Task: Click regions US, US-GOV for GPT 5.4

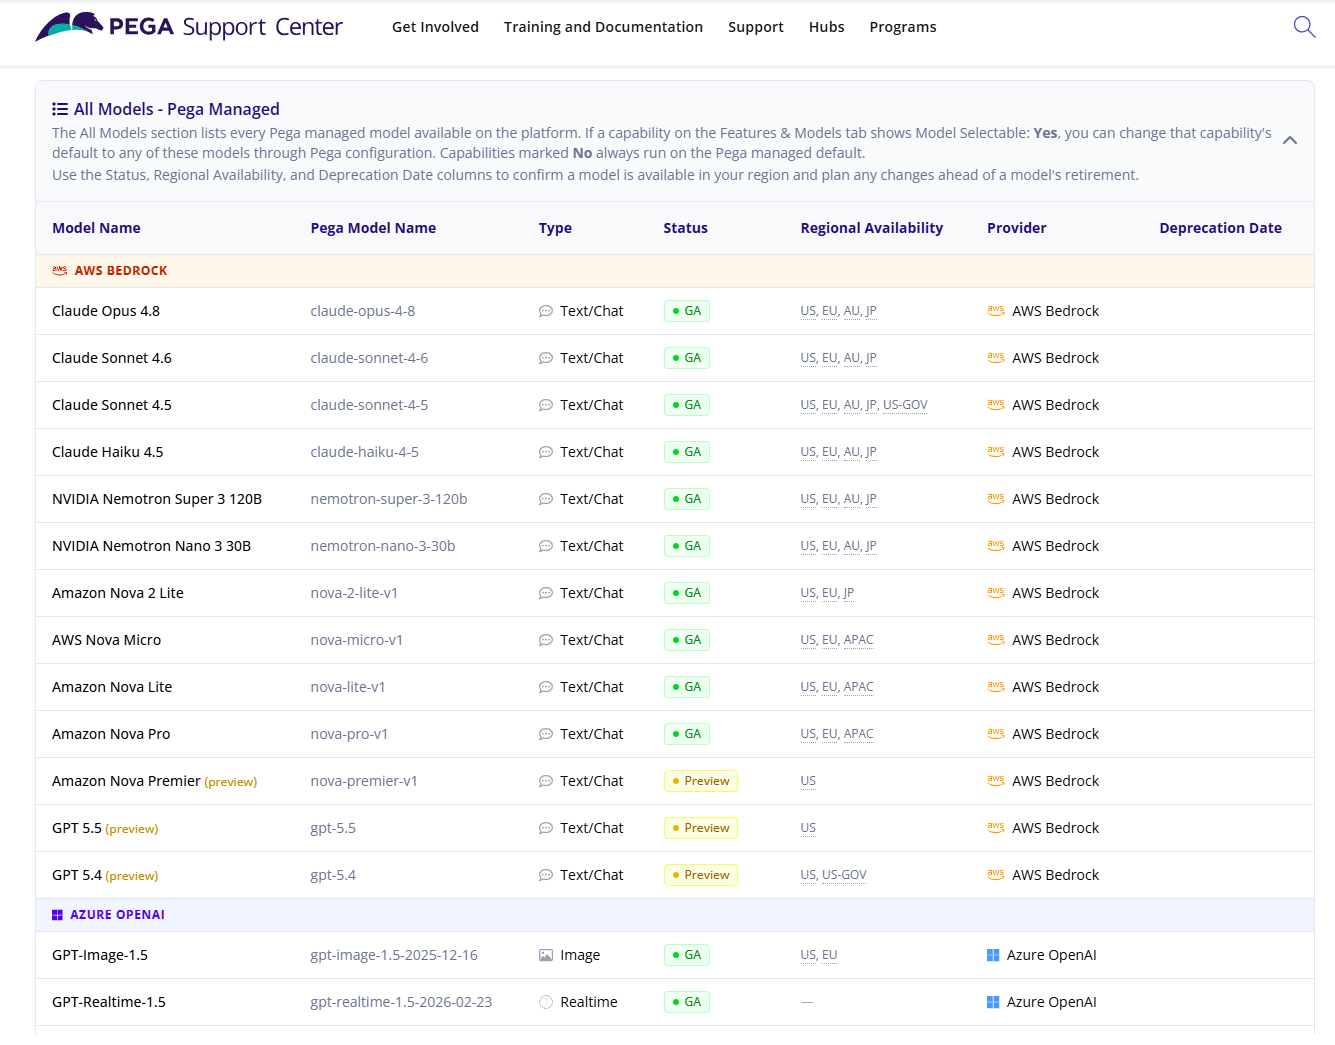Action: [x=834, y=875]
